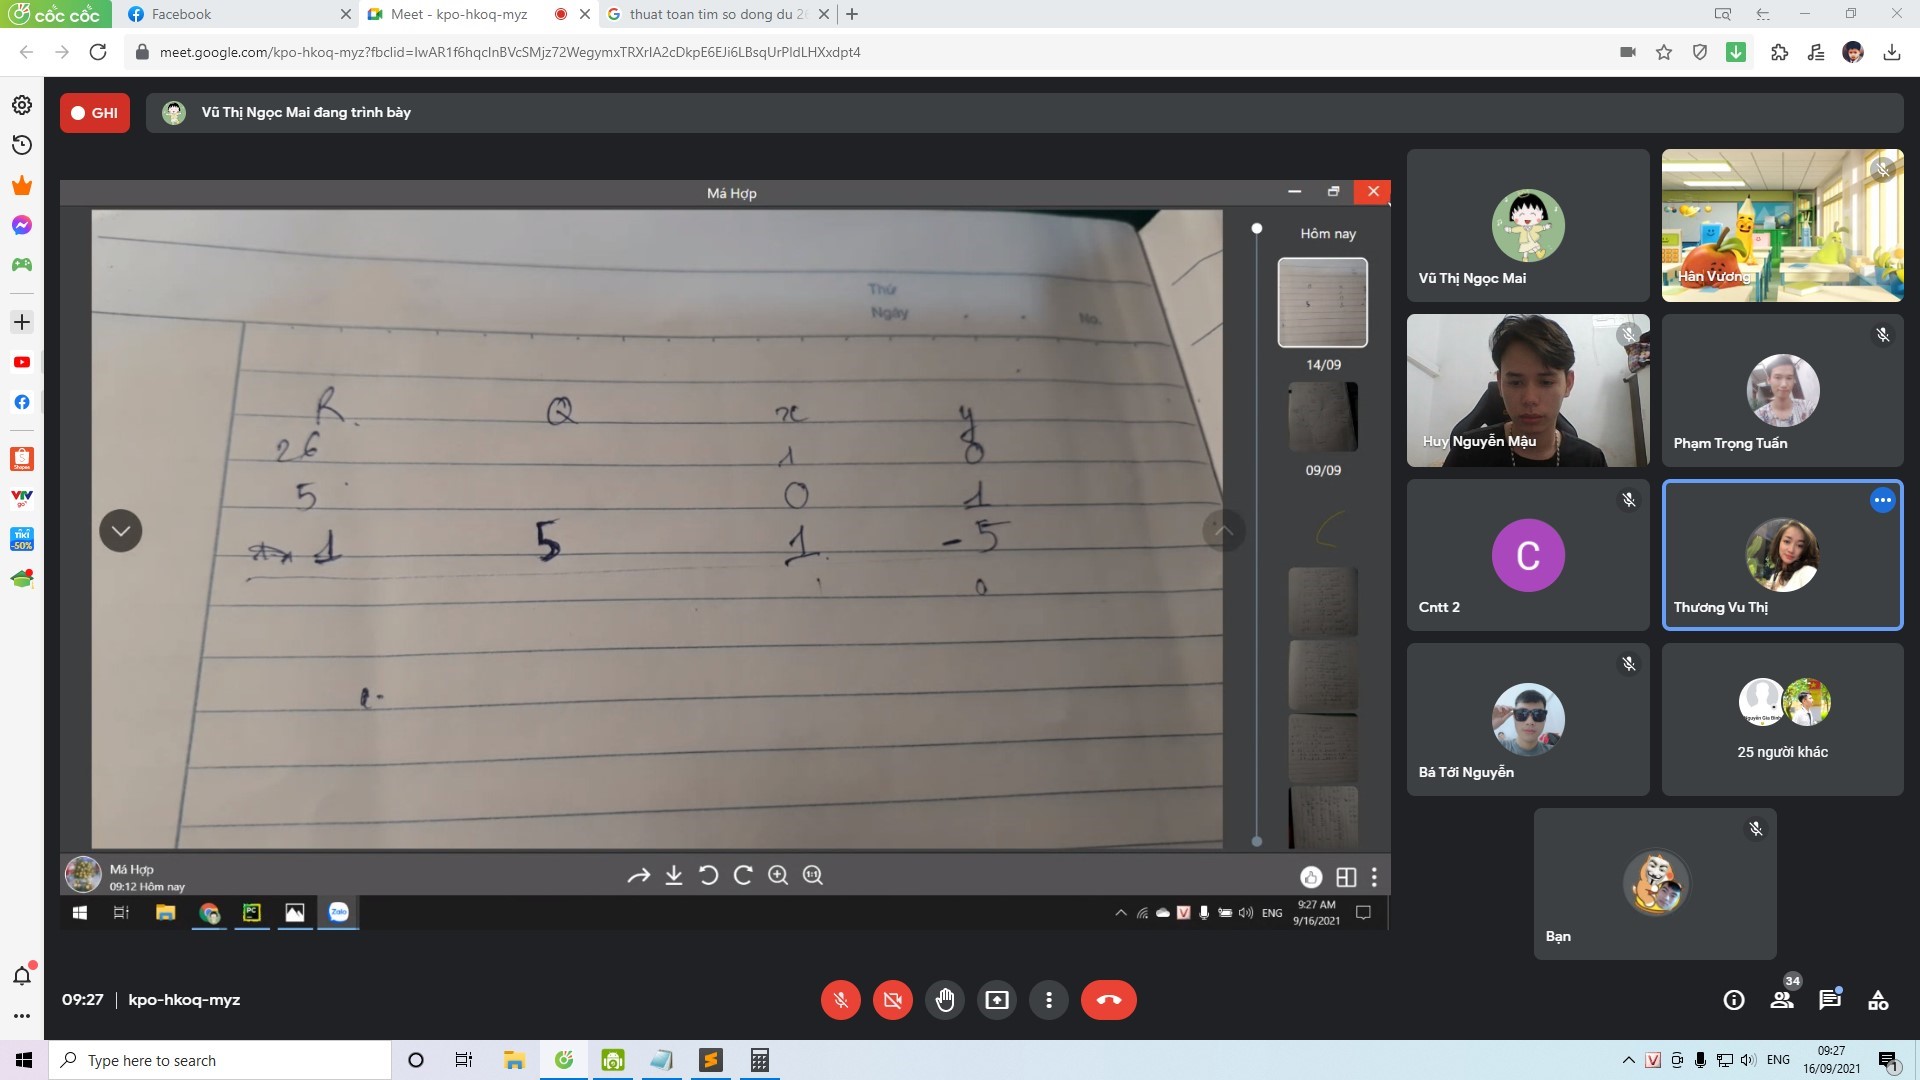
Task: Show the participants list icon
Action: (1782, 1000)
